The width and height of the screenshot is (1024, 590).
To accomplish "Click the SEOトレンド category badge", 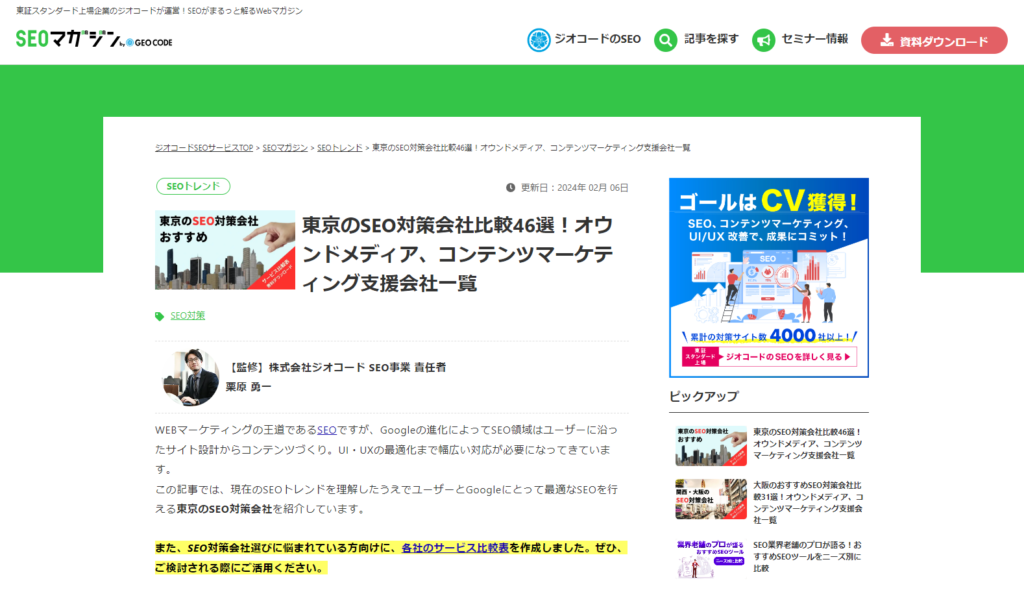I will pos(193,186).
